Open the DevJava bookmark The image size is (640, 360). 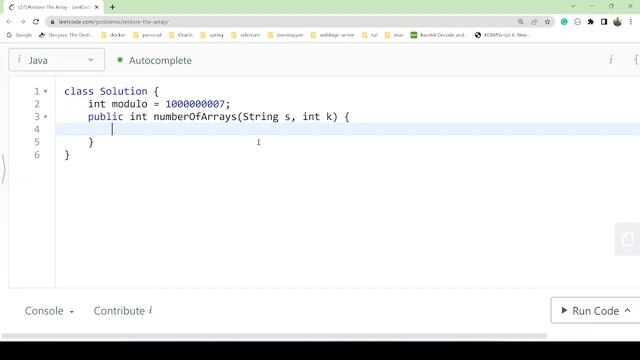point(66,35)
